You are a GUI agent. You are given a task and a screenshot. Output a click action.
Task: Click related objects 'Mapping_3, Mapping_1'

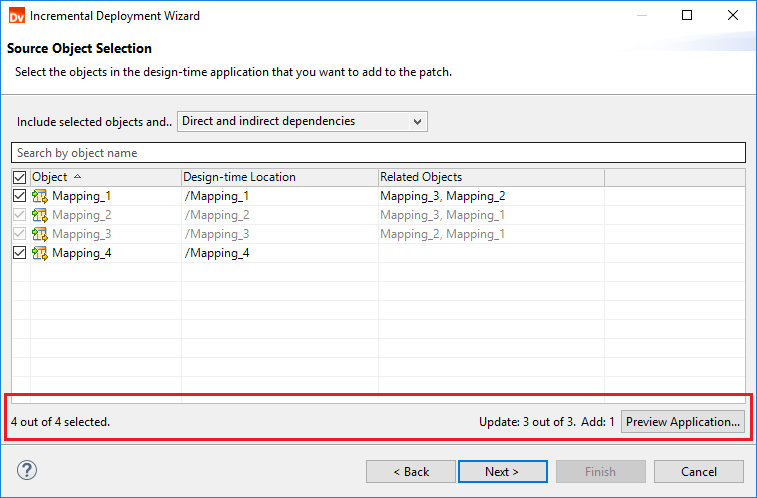(x=443, y=215)
